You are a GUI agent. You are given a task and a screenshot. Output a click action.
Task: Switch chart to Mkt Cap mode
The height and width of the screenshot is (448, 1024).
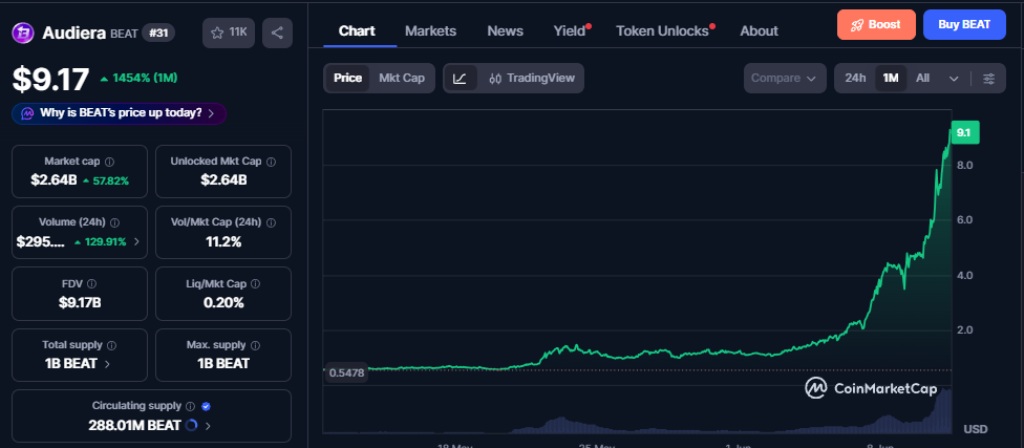[402, 78]
